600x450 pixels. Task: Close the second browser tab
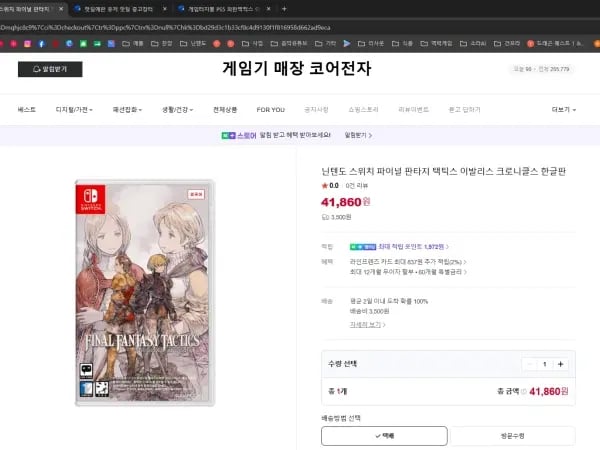pos(165,9)
